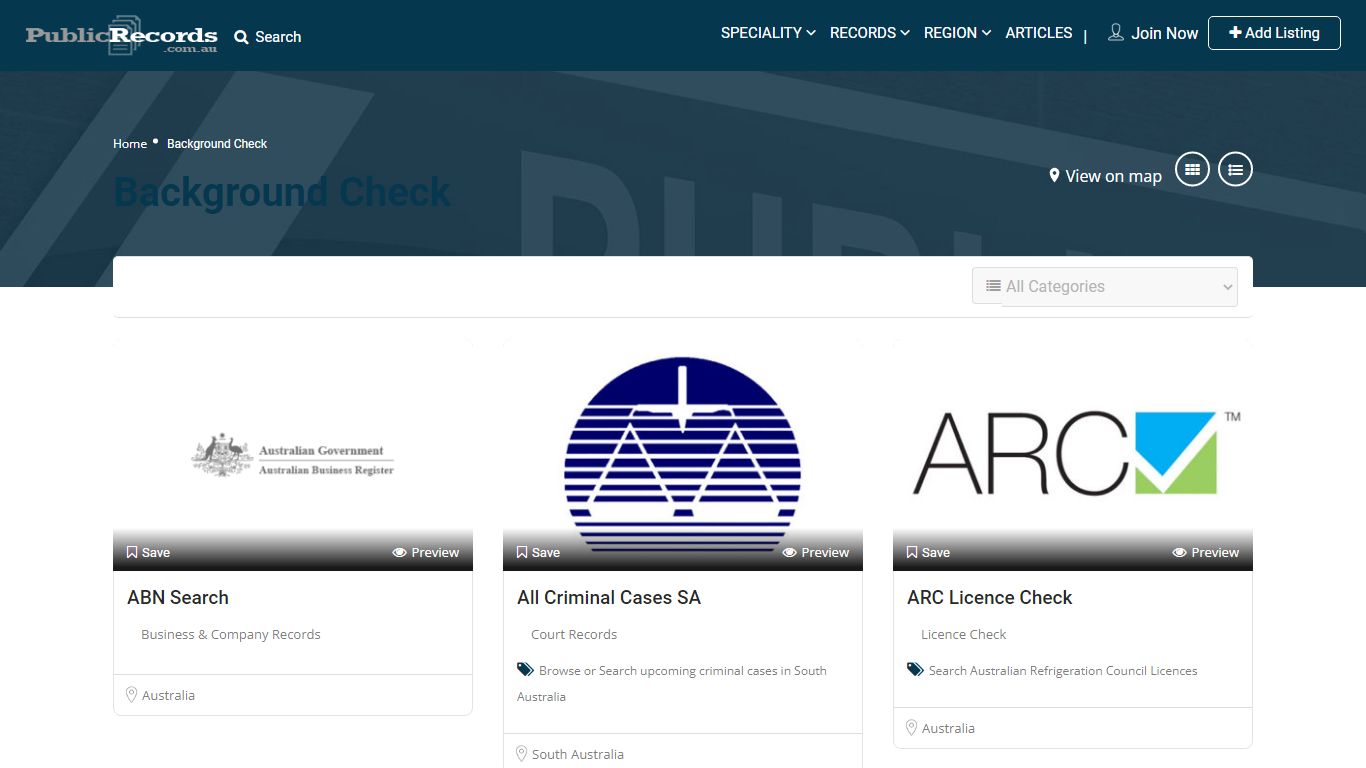Screen dimensions: 1366x768
Task: Open the ARC Licence Check title
Action: [x=989, y=598]
